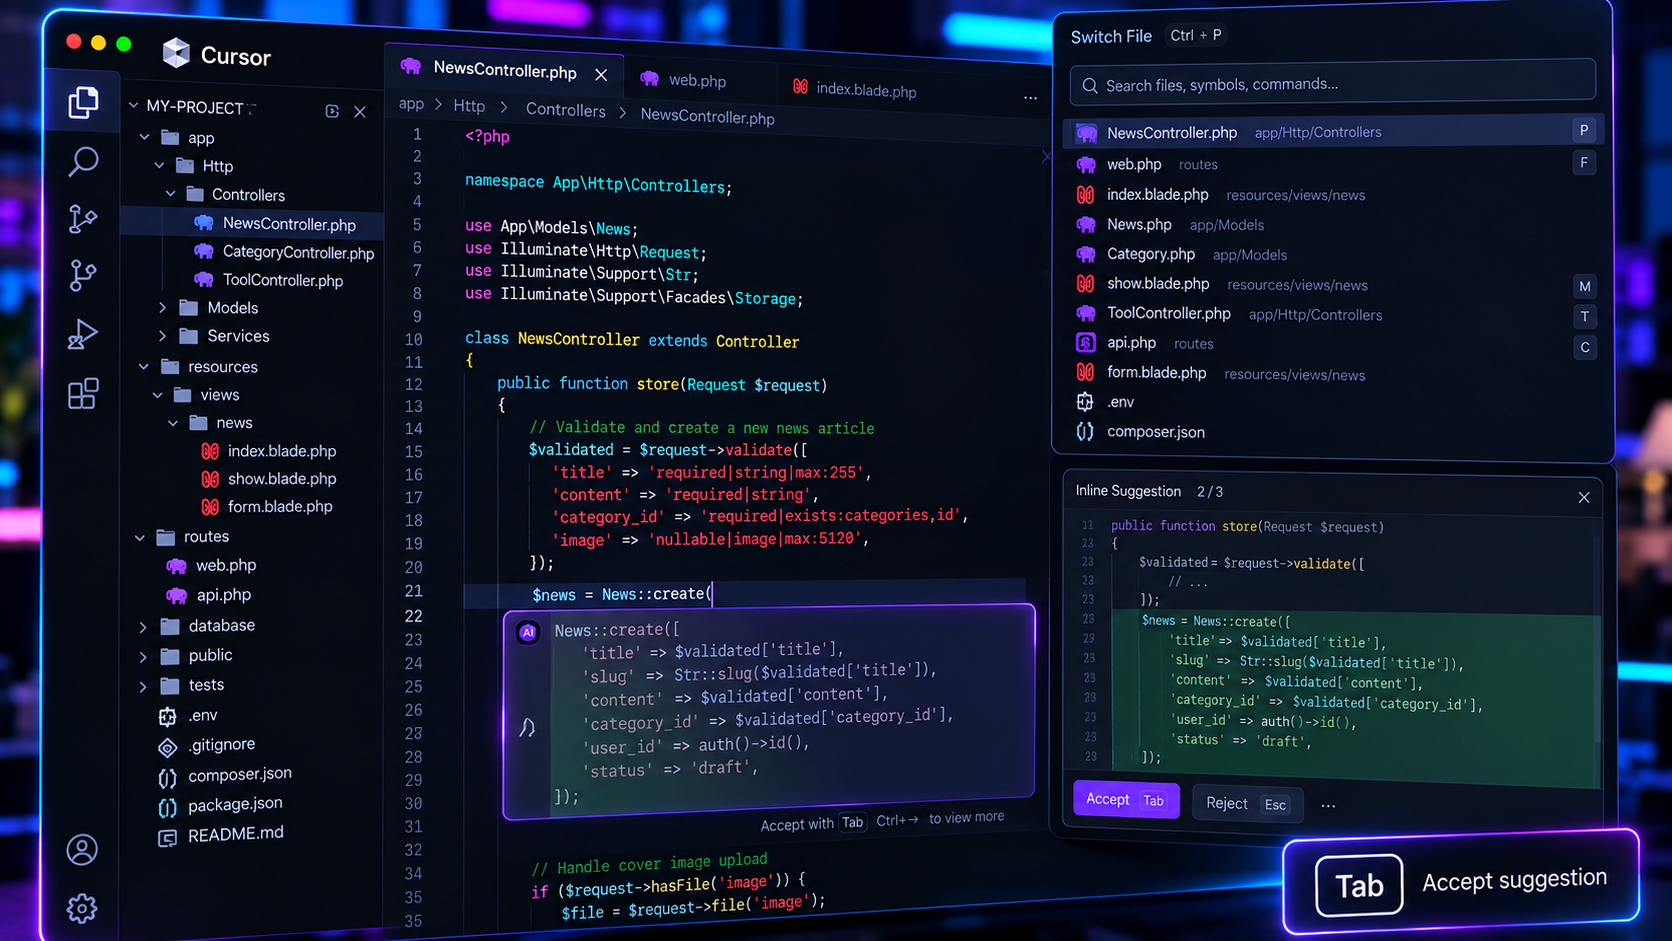1672x941 pixels.
Task: Click the AI badge in suggestion popup
Action: point(528,632)
